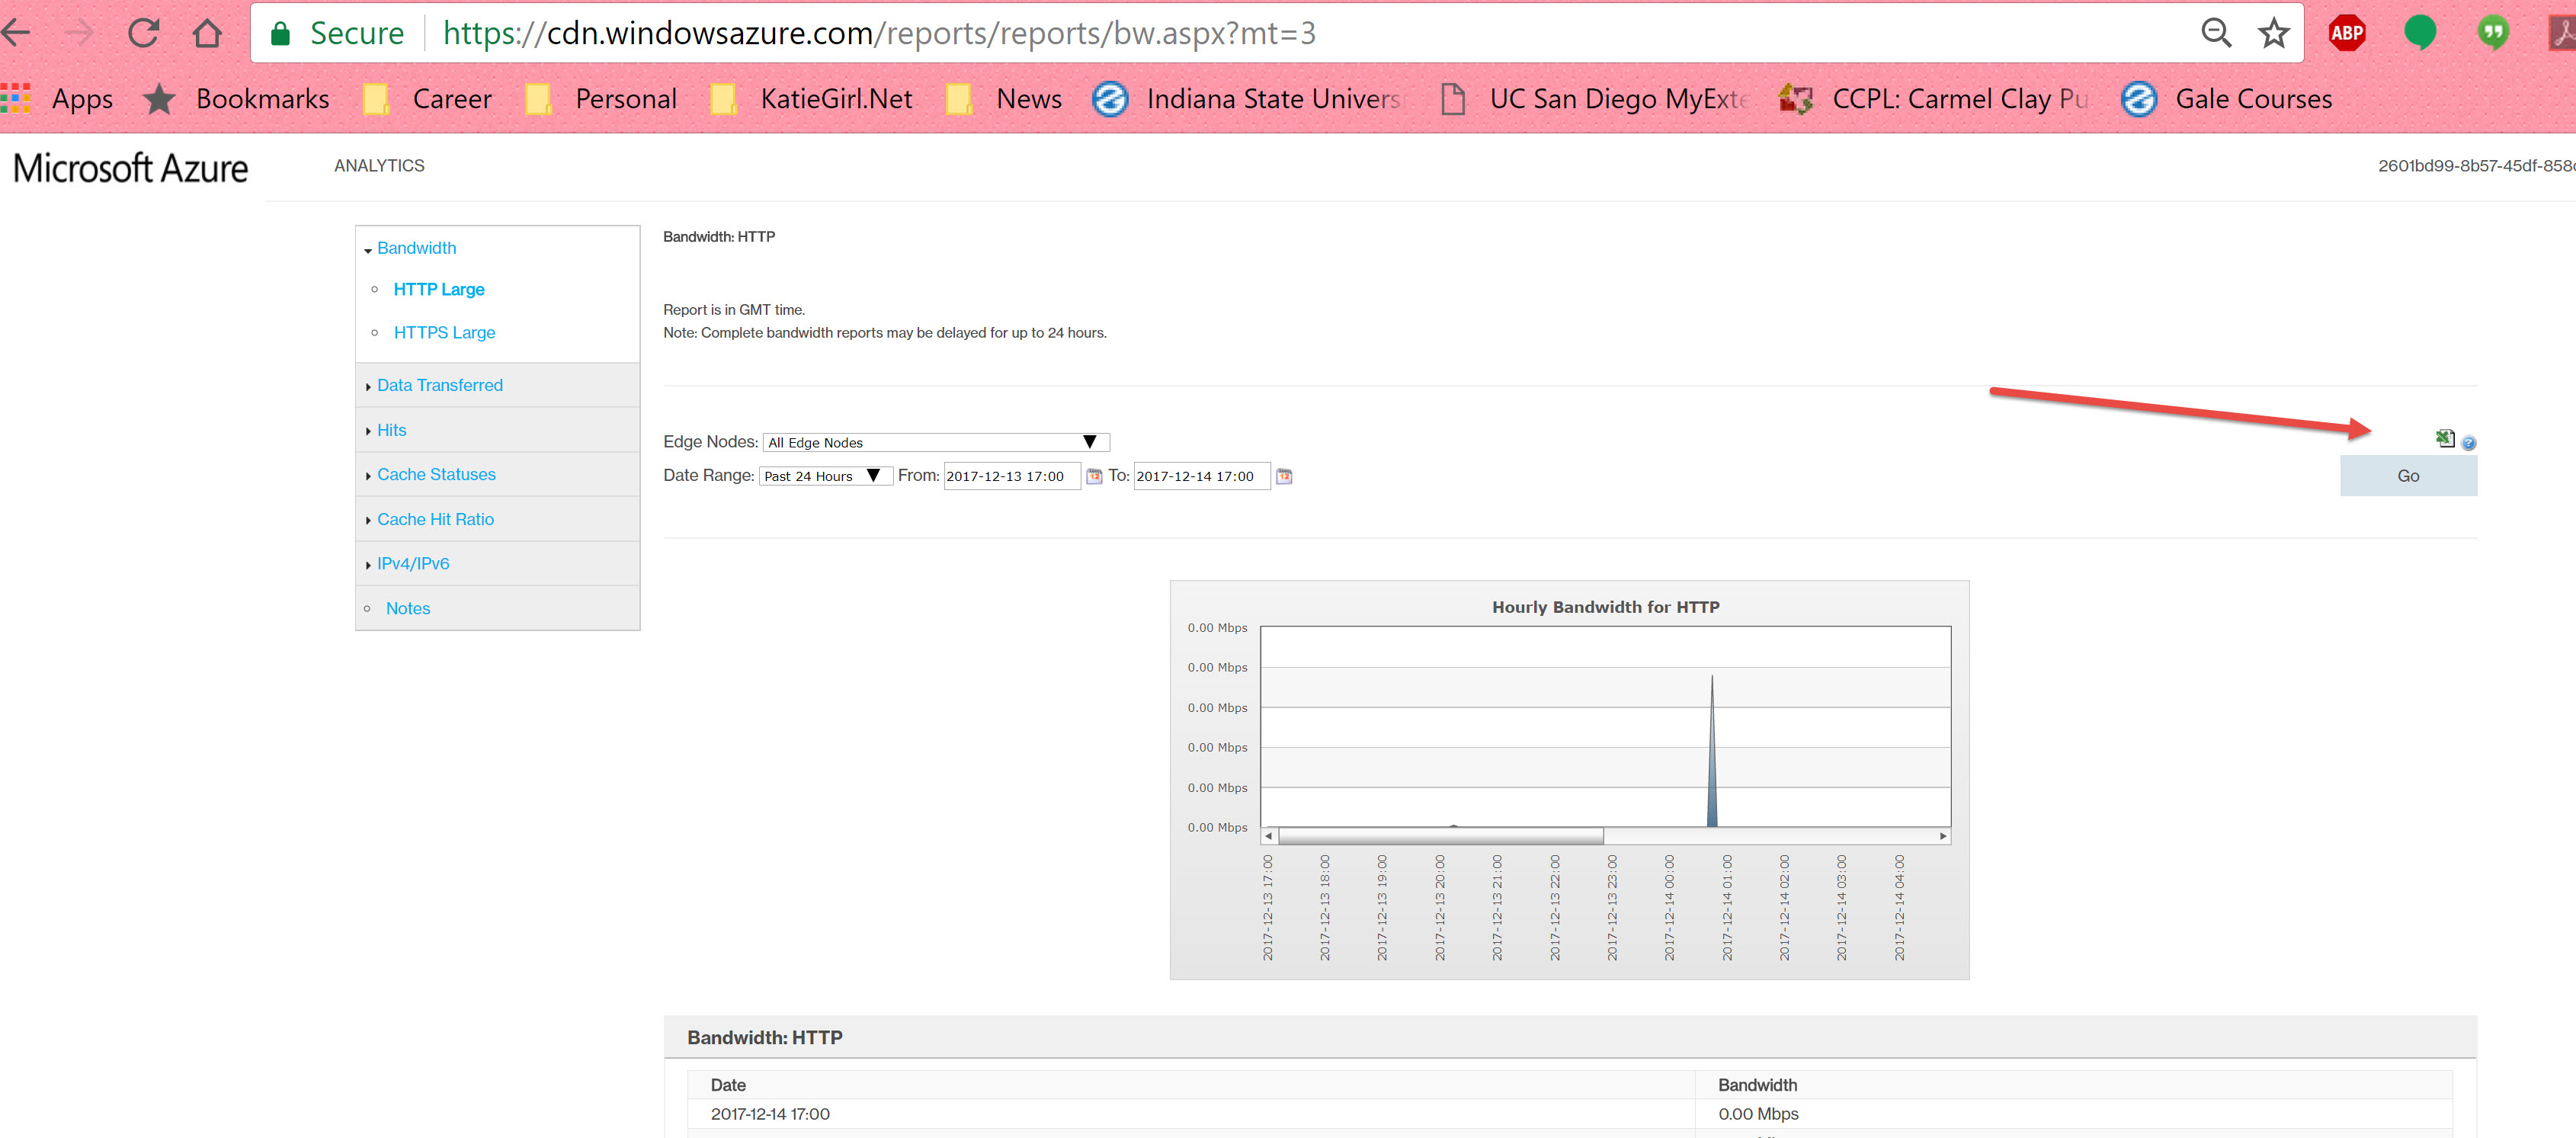Viewport: 2576px width, 1138px height.
Task: Open the KatieGirl.Net bookmark folder
Action: (811, 99)
